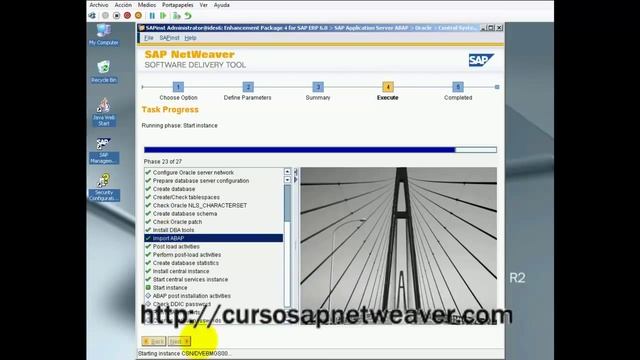Take a VM snapshot from toolbar
The height and width of the screenshot is (360, 640).
tap(176, 16)
